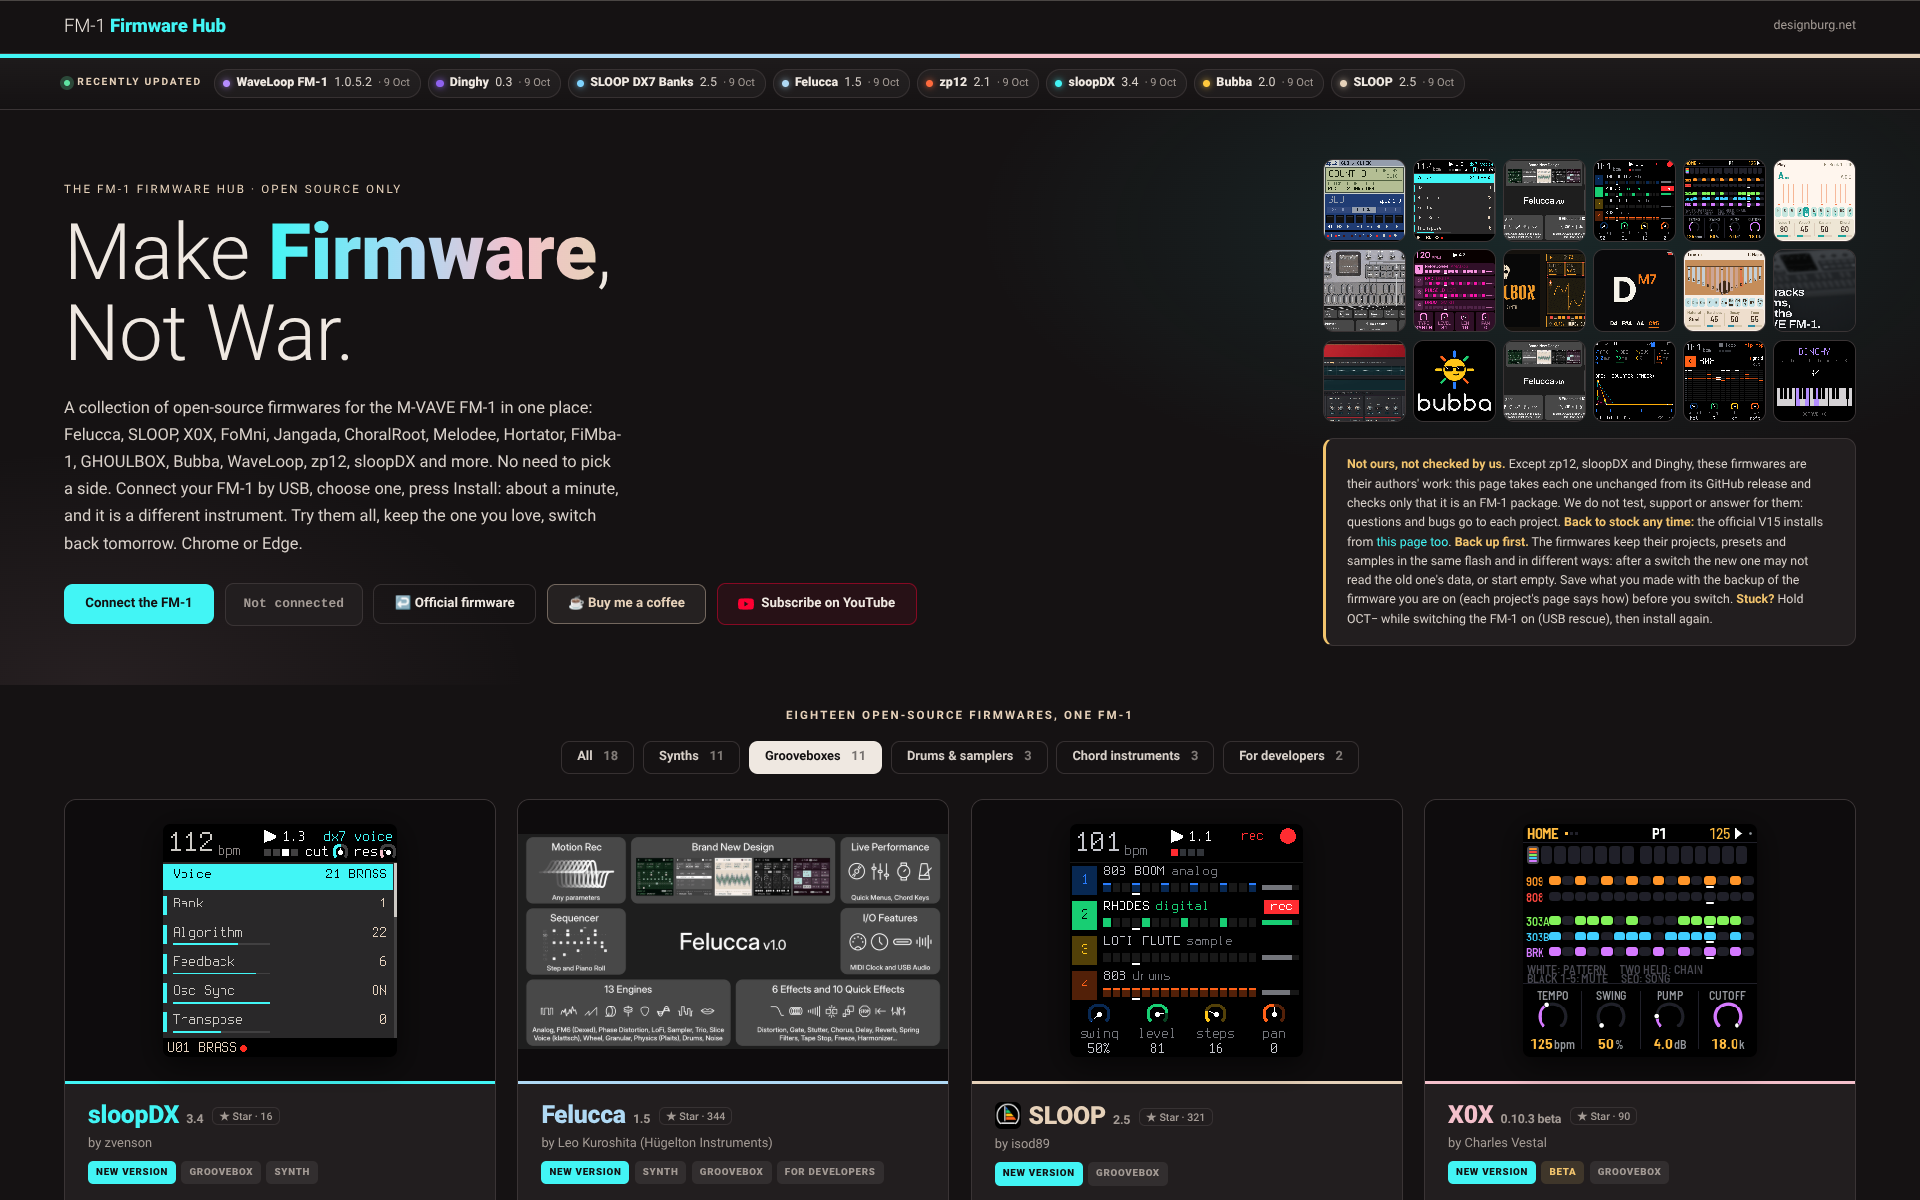Click the sloopDX Star 16 GitHub badge

pos(246,1117)
